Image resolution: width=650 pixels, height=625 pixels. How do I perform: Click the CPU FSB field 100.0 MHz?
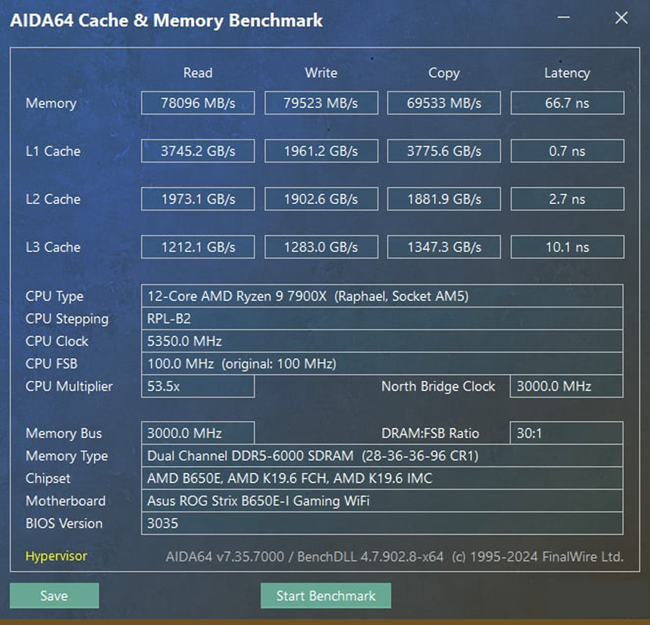(x=382, y=363)
